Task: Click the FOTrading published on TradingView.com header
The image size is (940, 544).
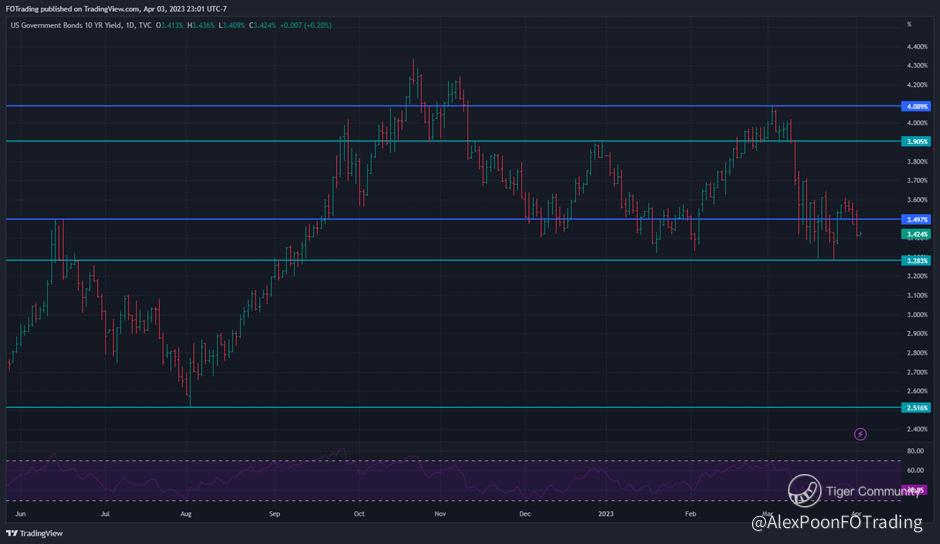Action: point(116,9)
